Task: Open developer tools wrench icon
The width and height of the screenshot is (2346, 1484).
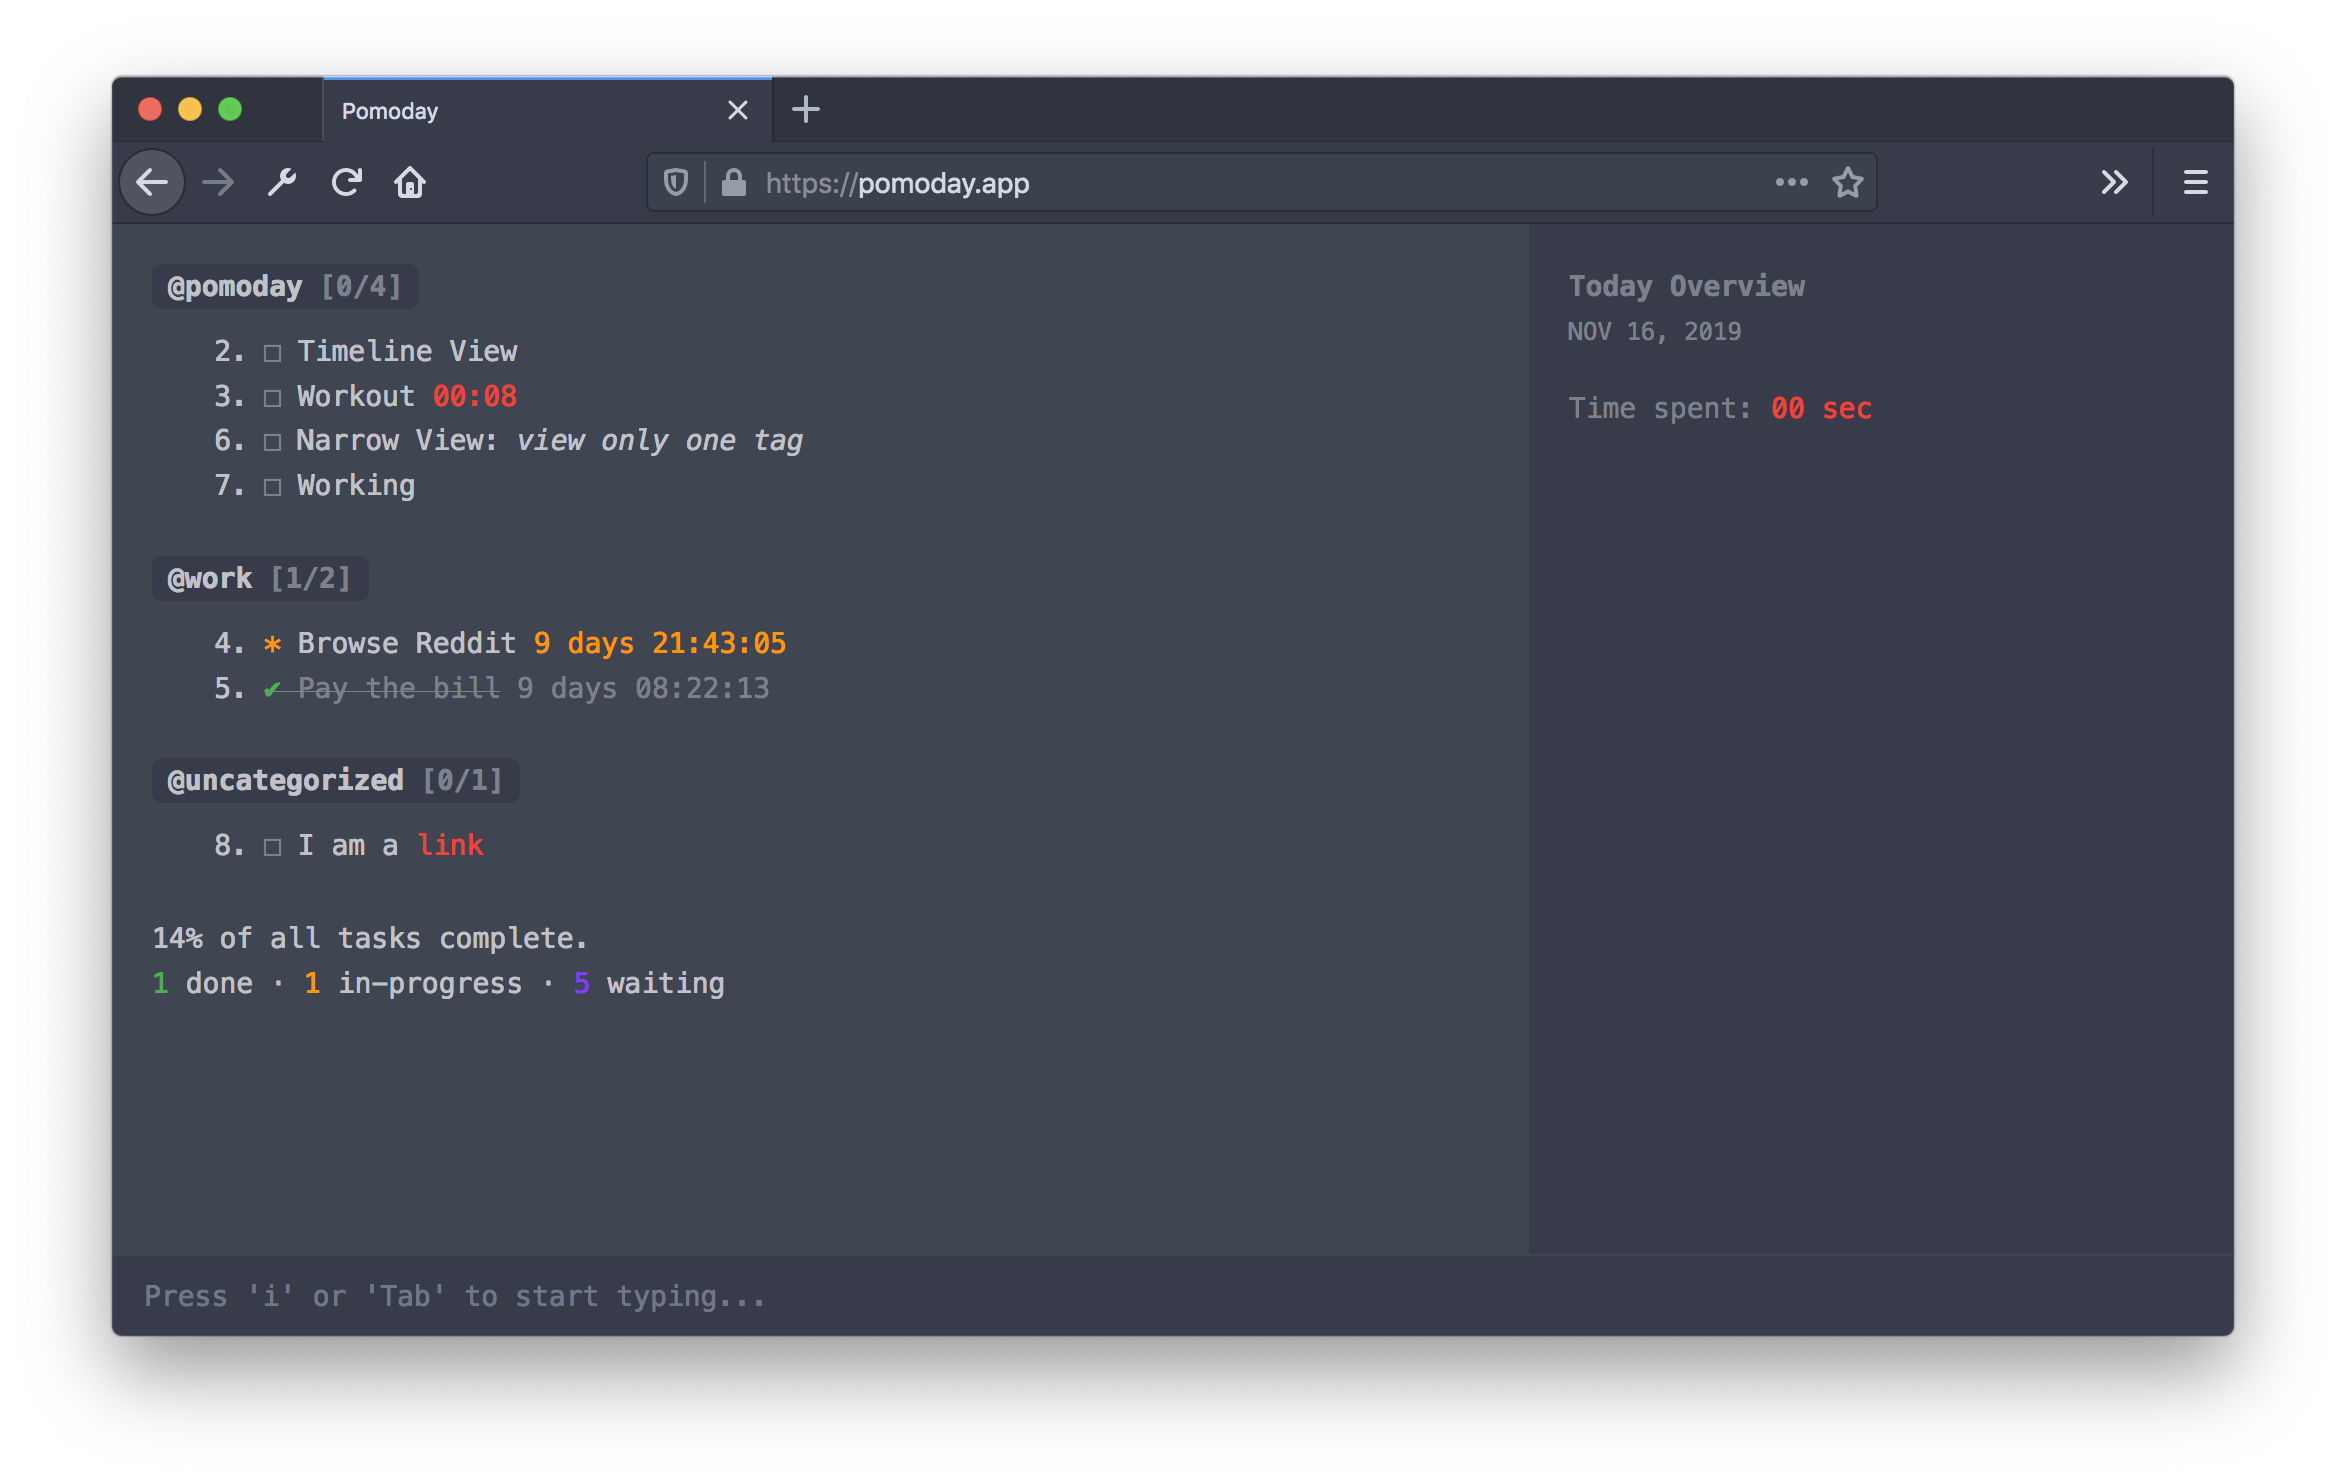Action: click(282, 183)
